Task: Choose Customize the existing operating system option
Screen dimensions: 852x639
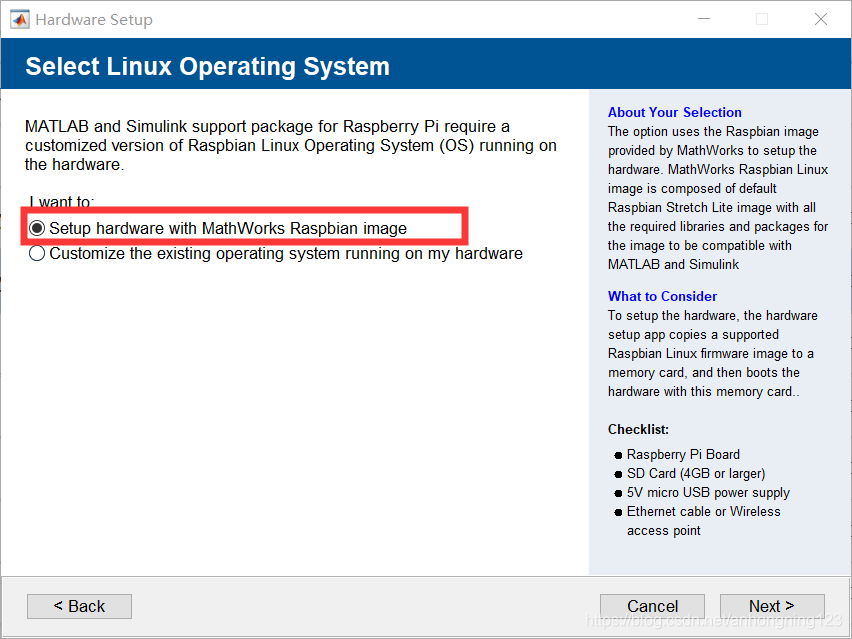Action: (x=37, y=254)
